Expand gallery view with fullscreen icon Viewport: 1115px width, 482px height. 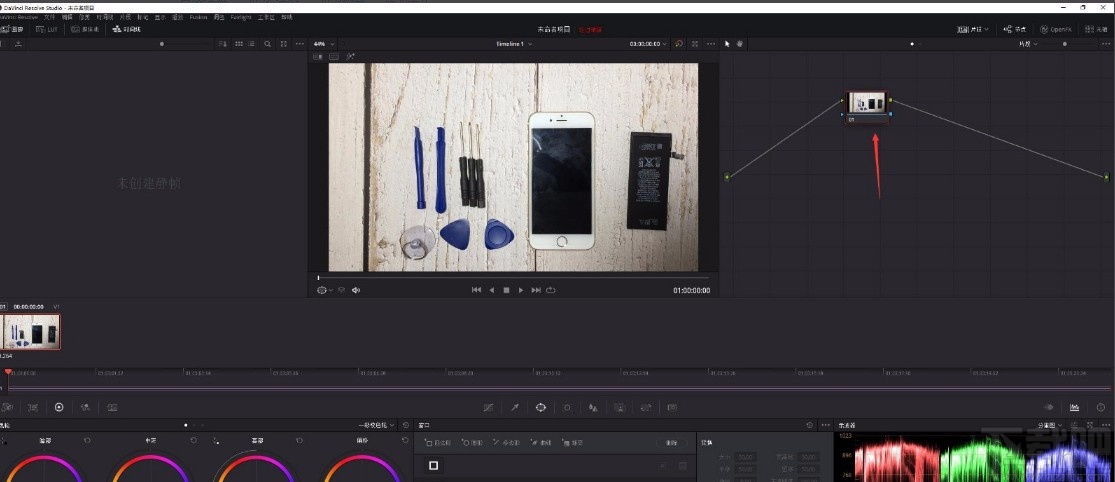pyautogui.click(x=284, y=44)
